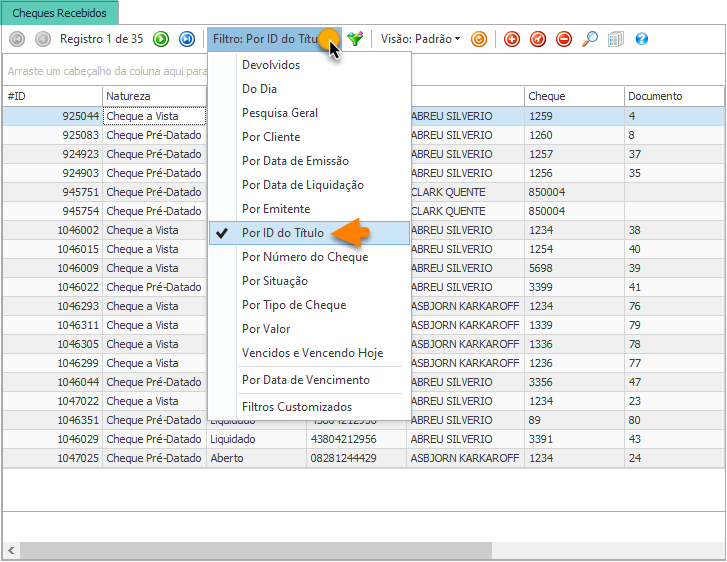The width and height of the screenshot is (727, 562).
Task: Choose Por Data de Vencimento filter
Action: tap(309, 380)
